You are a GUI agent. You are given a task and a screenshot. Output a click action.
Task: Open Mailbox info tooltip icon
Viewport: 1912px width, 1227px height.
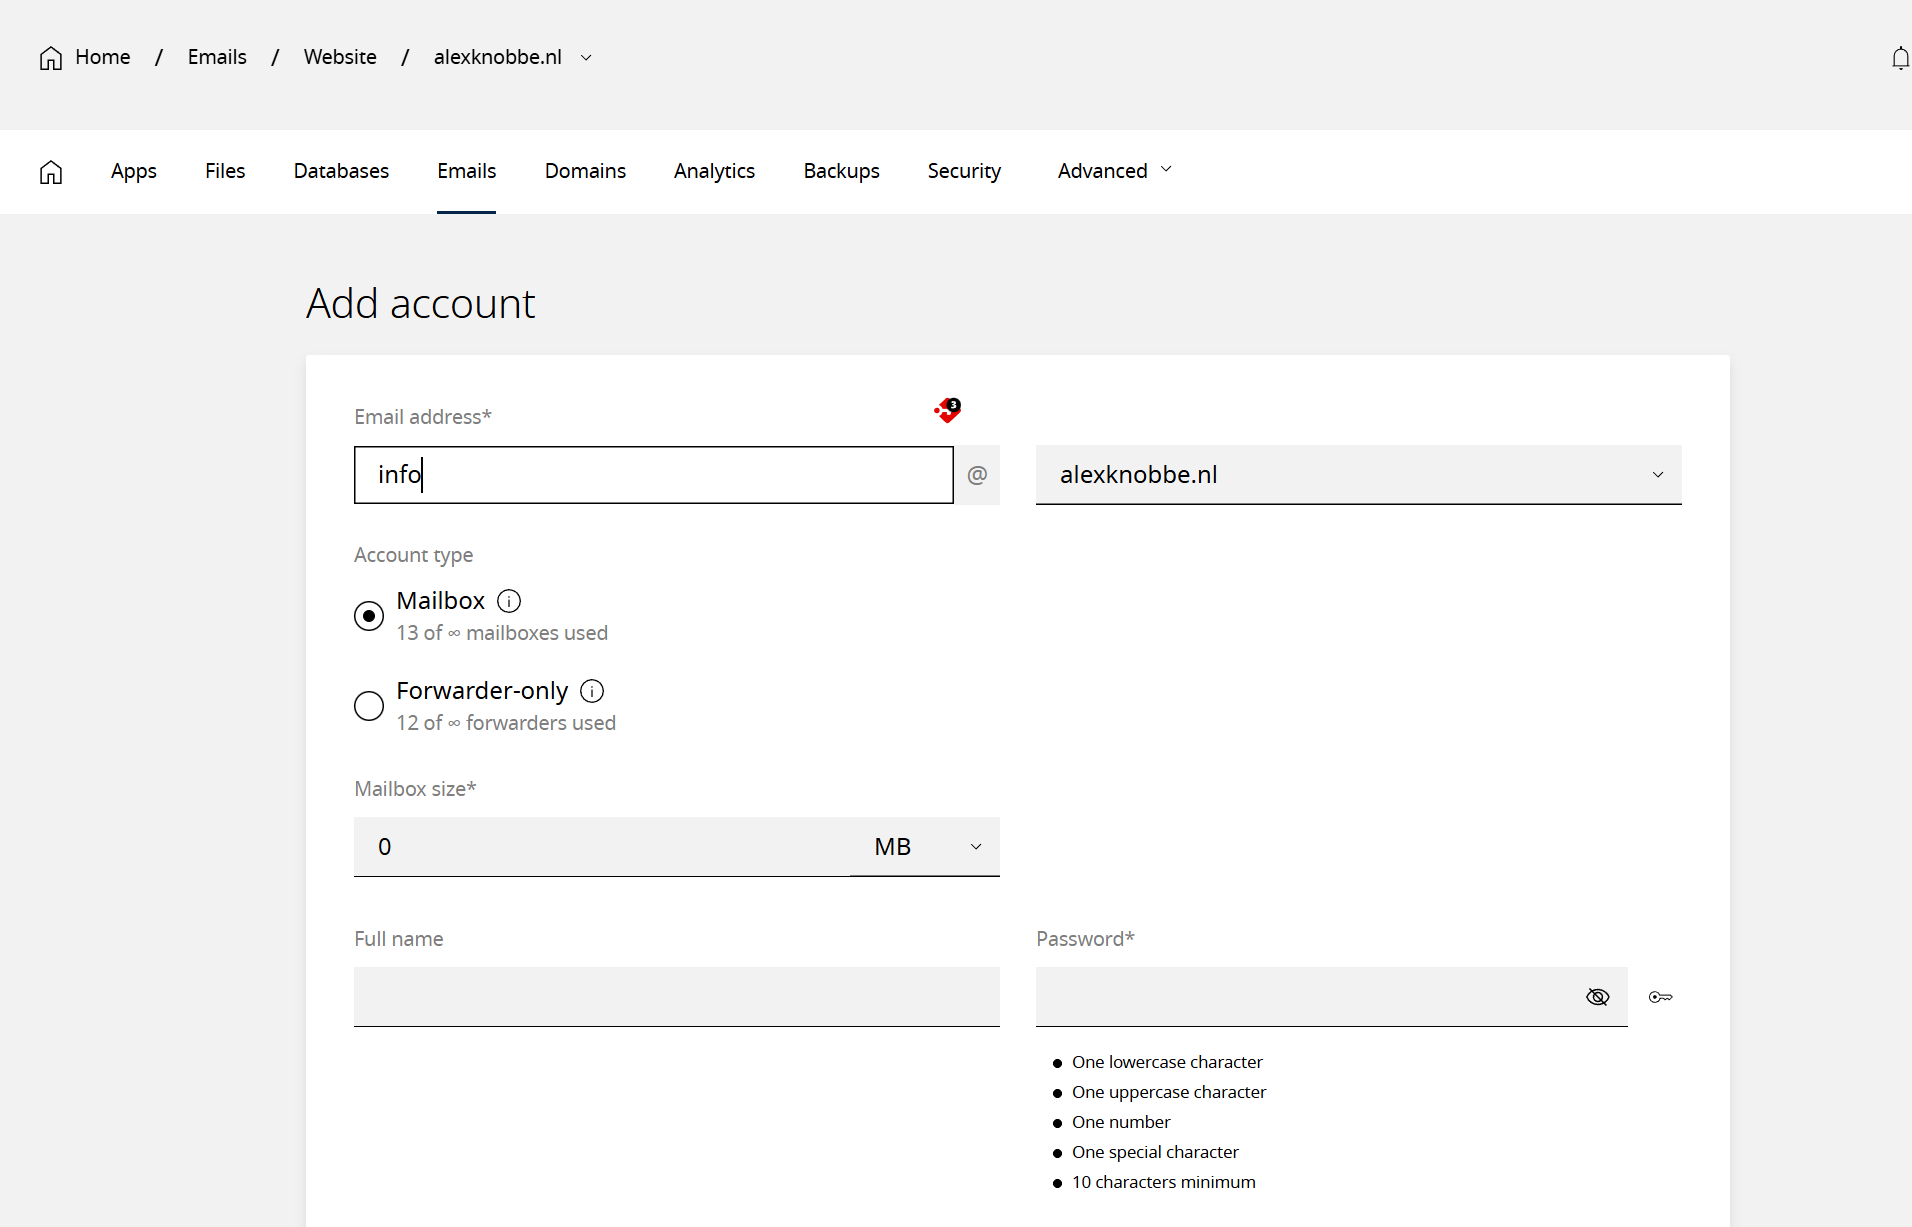click(509, 601)
